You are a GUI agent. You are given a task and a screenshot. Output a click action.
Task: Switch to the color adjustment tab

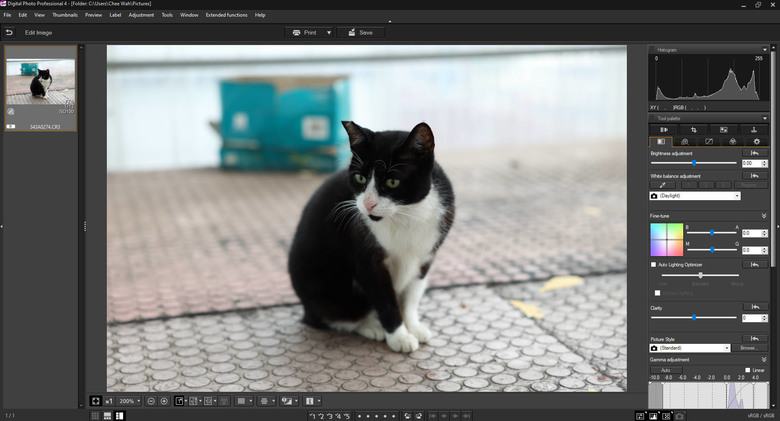tap(733, 142)
